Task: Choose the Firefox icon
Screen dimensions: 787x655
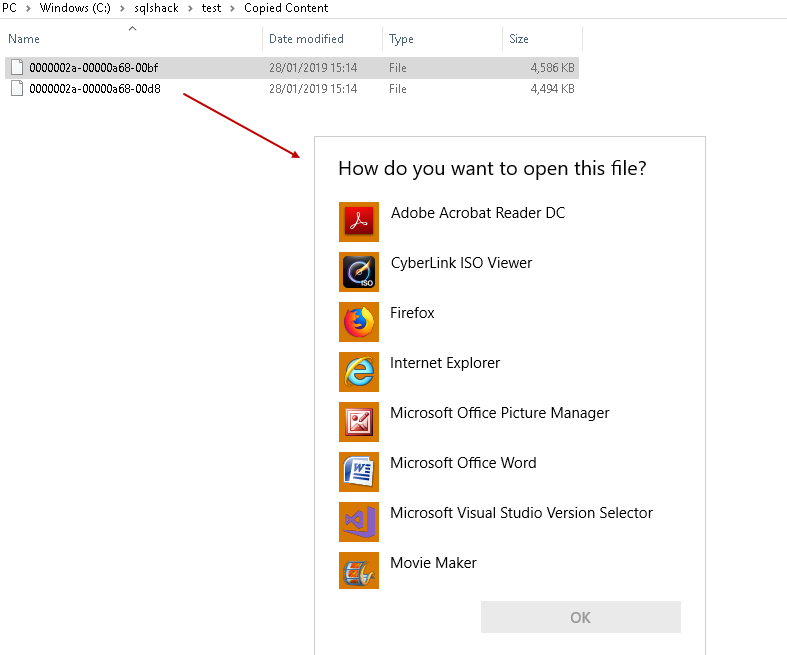Action: point(359,321)
